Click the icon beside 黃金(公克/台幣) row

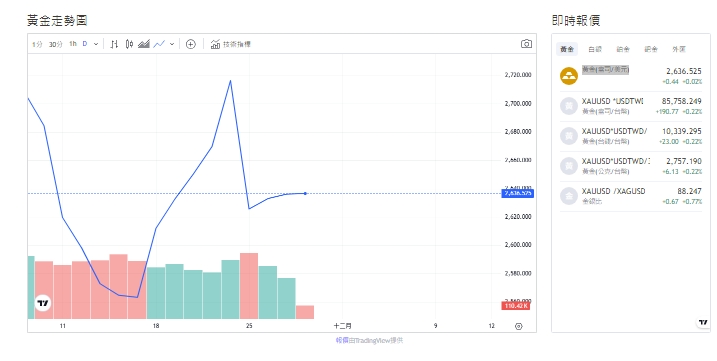569,166
